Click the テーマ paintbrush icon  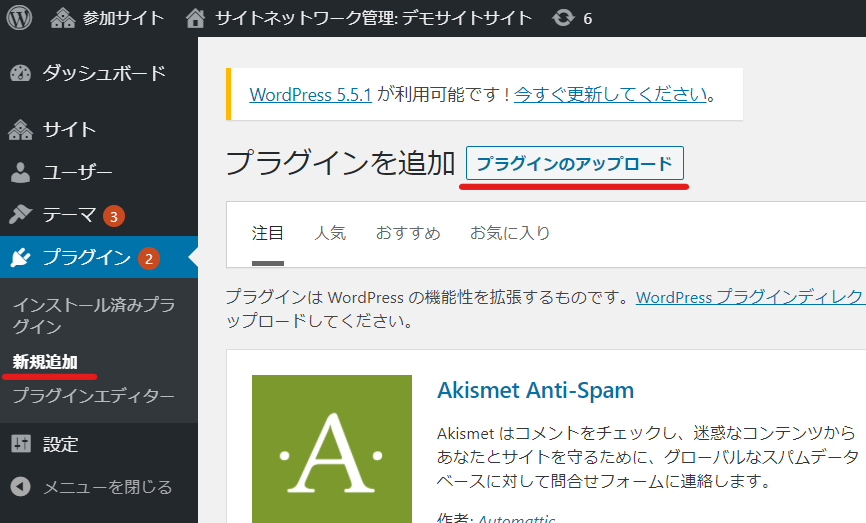[20, 214]
